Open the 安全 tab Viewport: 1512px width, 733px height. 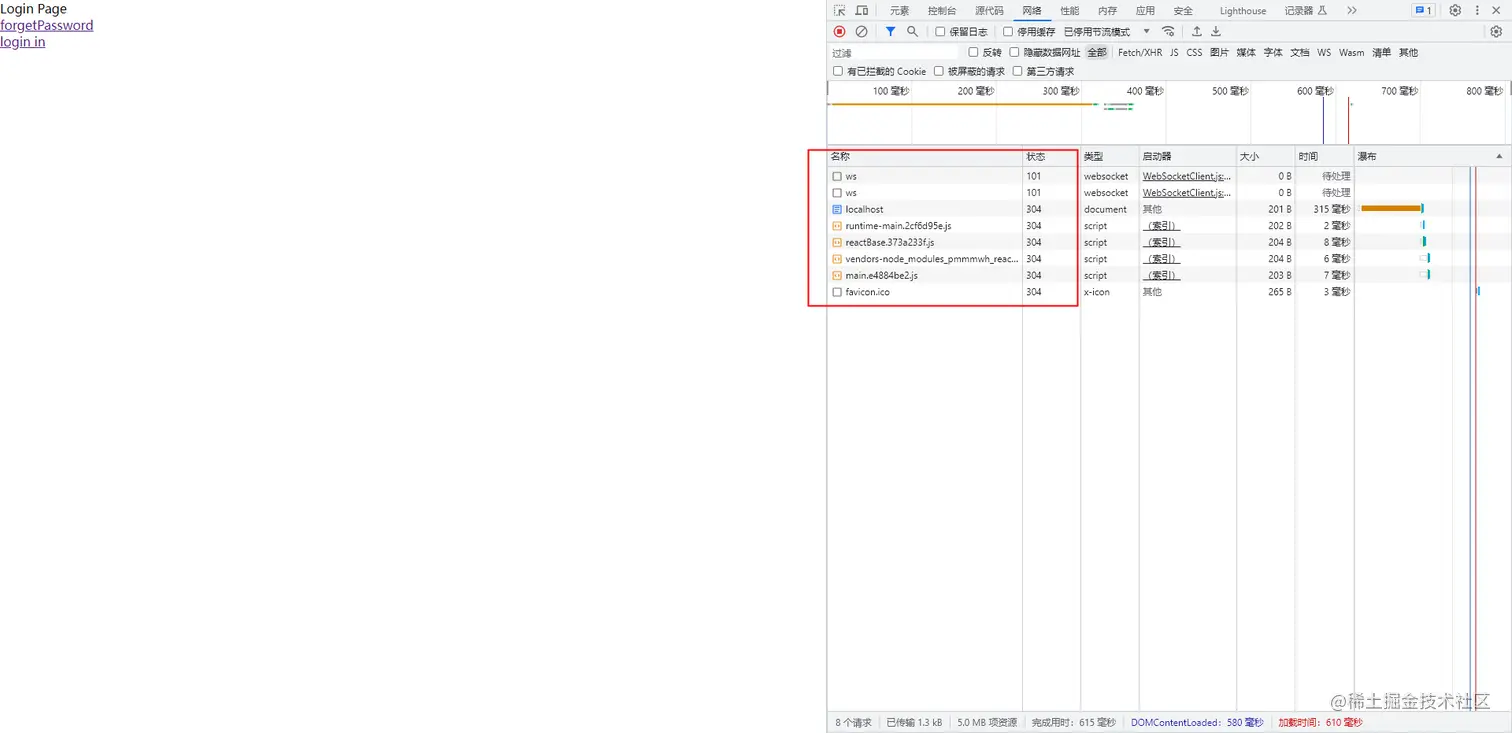1183,11
